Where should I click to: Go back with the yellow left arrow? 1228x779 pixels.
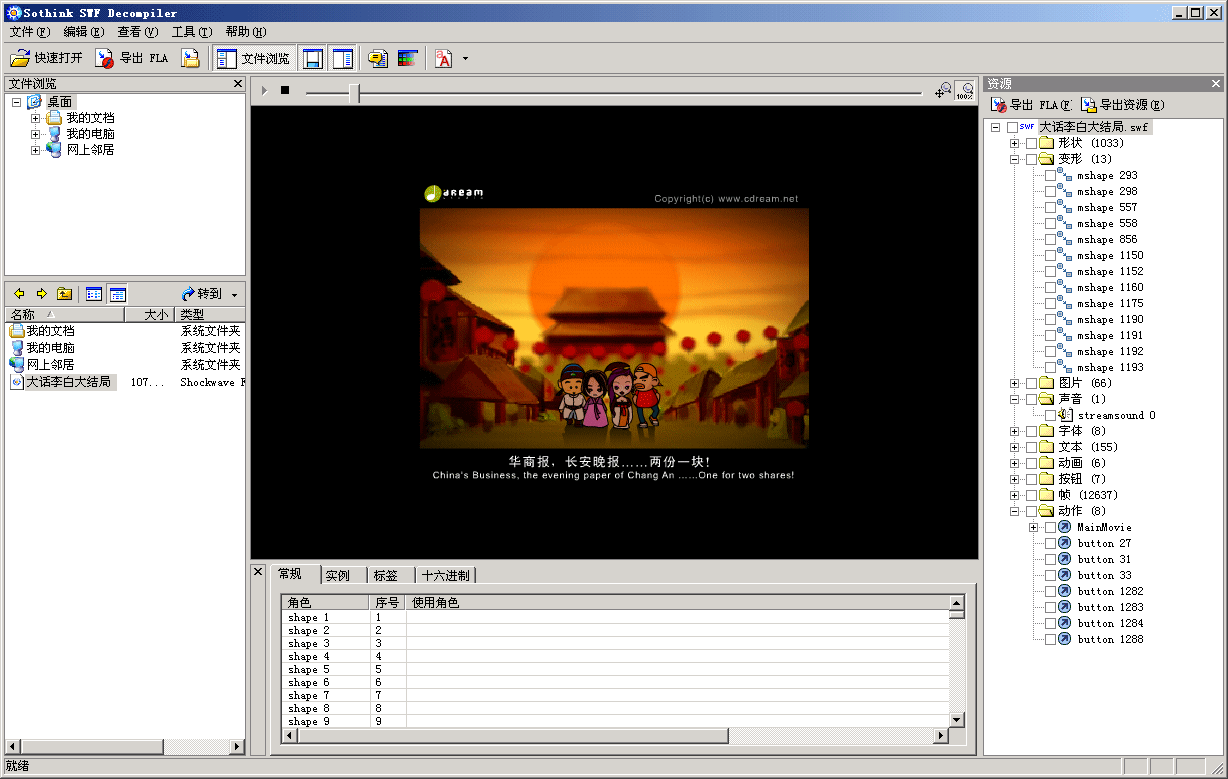[x=19, y=294]
